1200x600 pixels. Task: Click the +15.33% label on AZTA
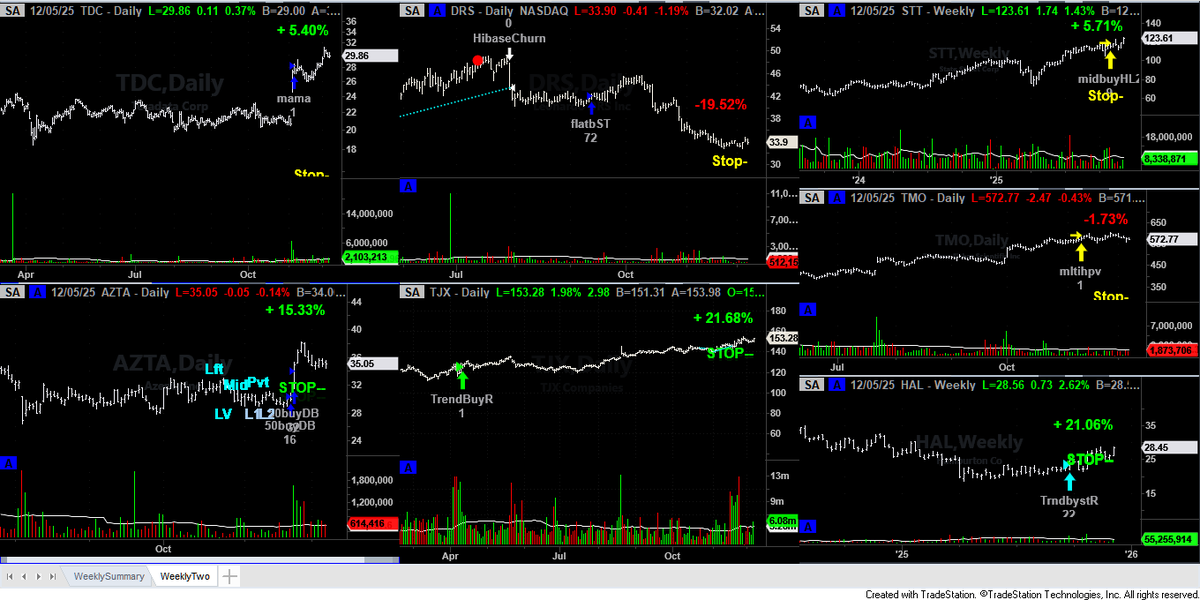click(296, 310)
